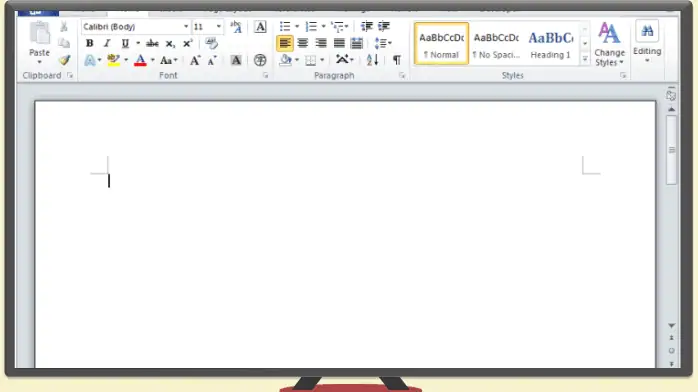Insert a numbered list
The width and height of the screenshot is (698, 392).
click(311, 27)
